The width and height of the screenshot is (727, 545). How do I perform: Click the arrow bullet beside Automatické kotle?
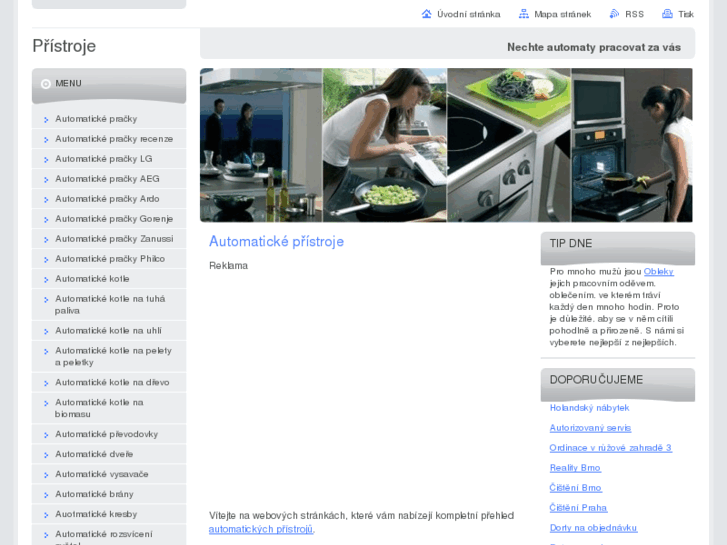pos(46,279)
